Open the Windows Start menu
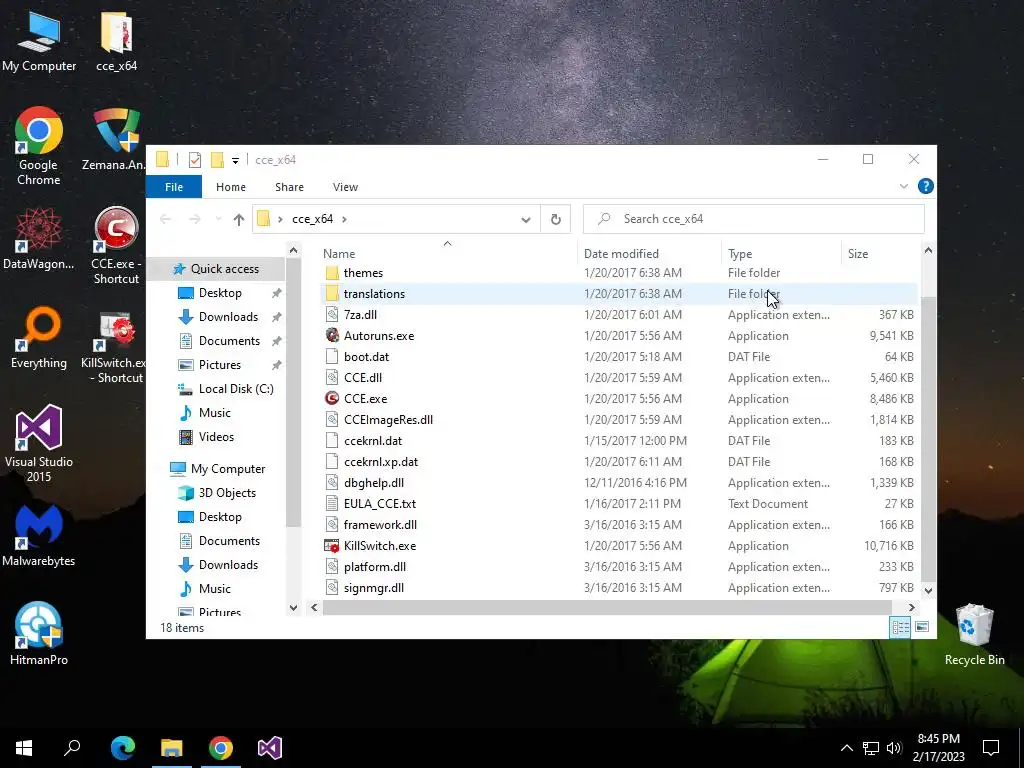 [x=24, y=747]
